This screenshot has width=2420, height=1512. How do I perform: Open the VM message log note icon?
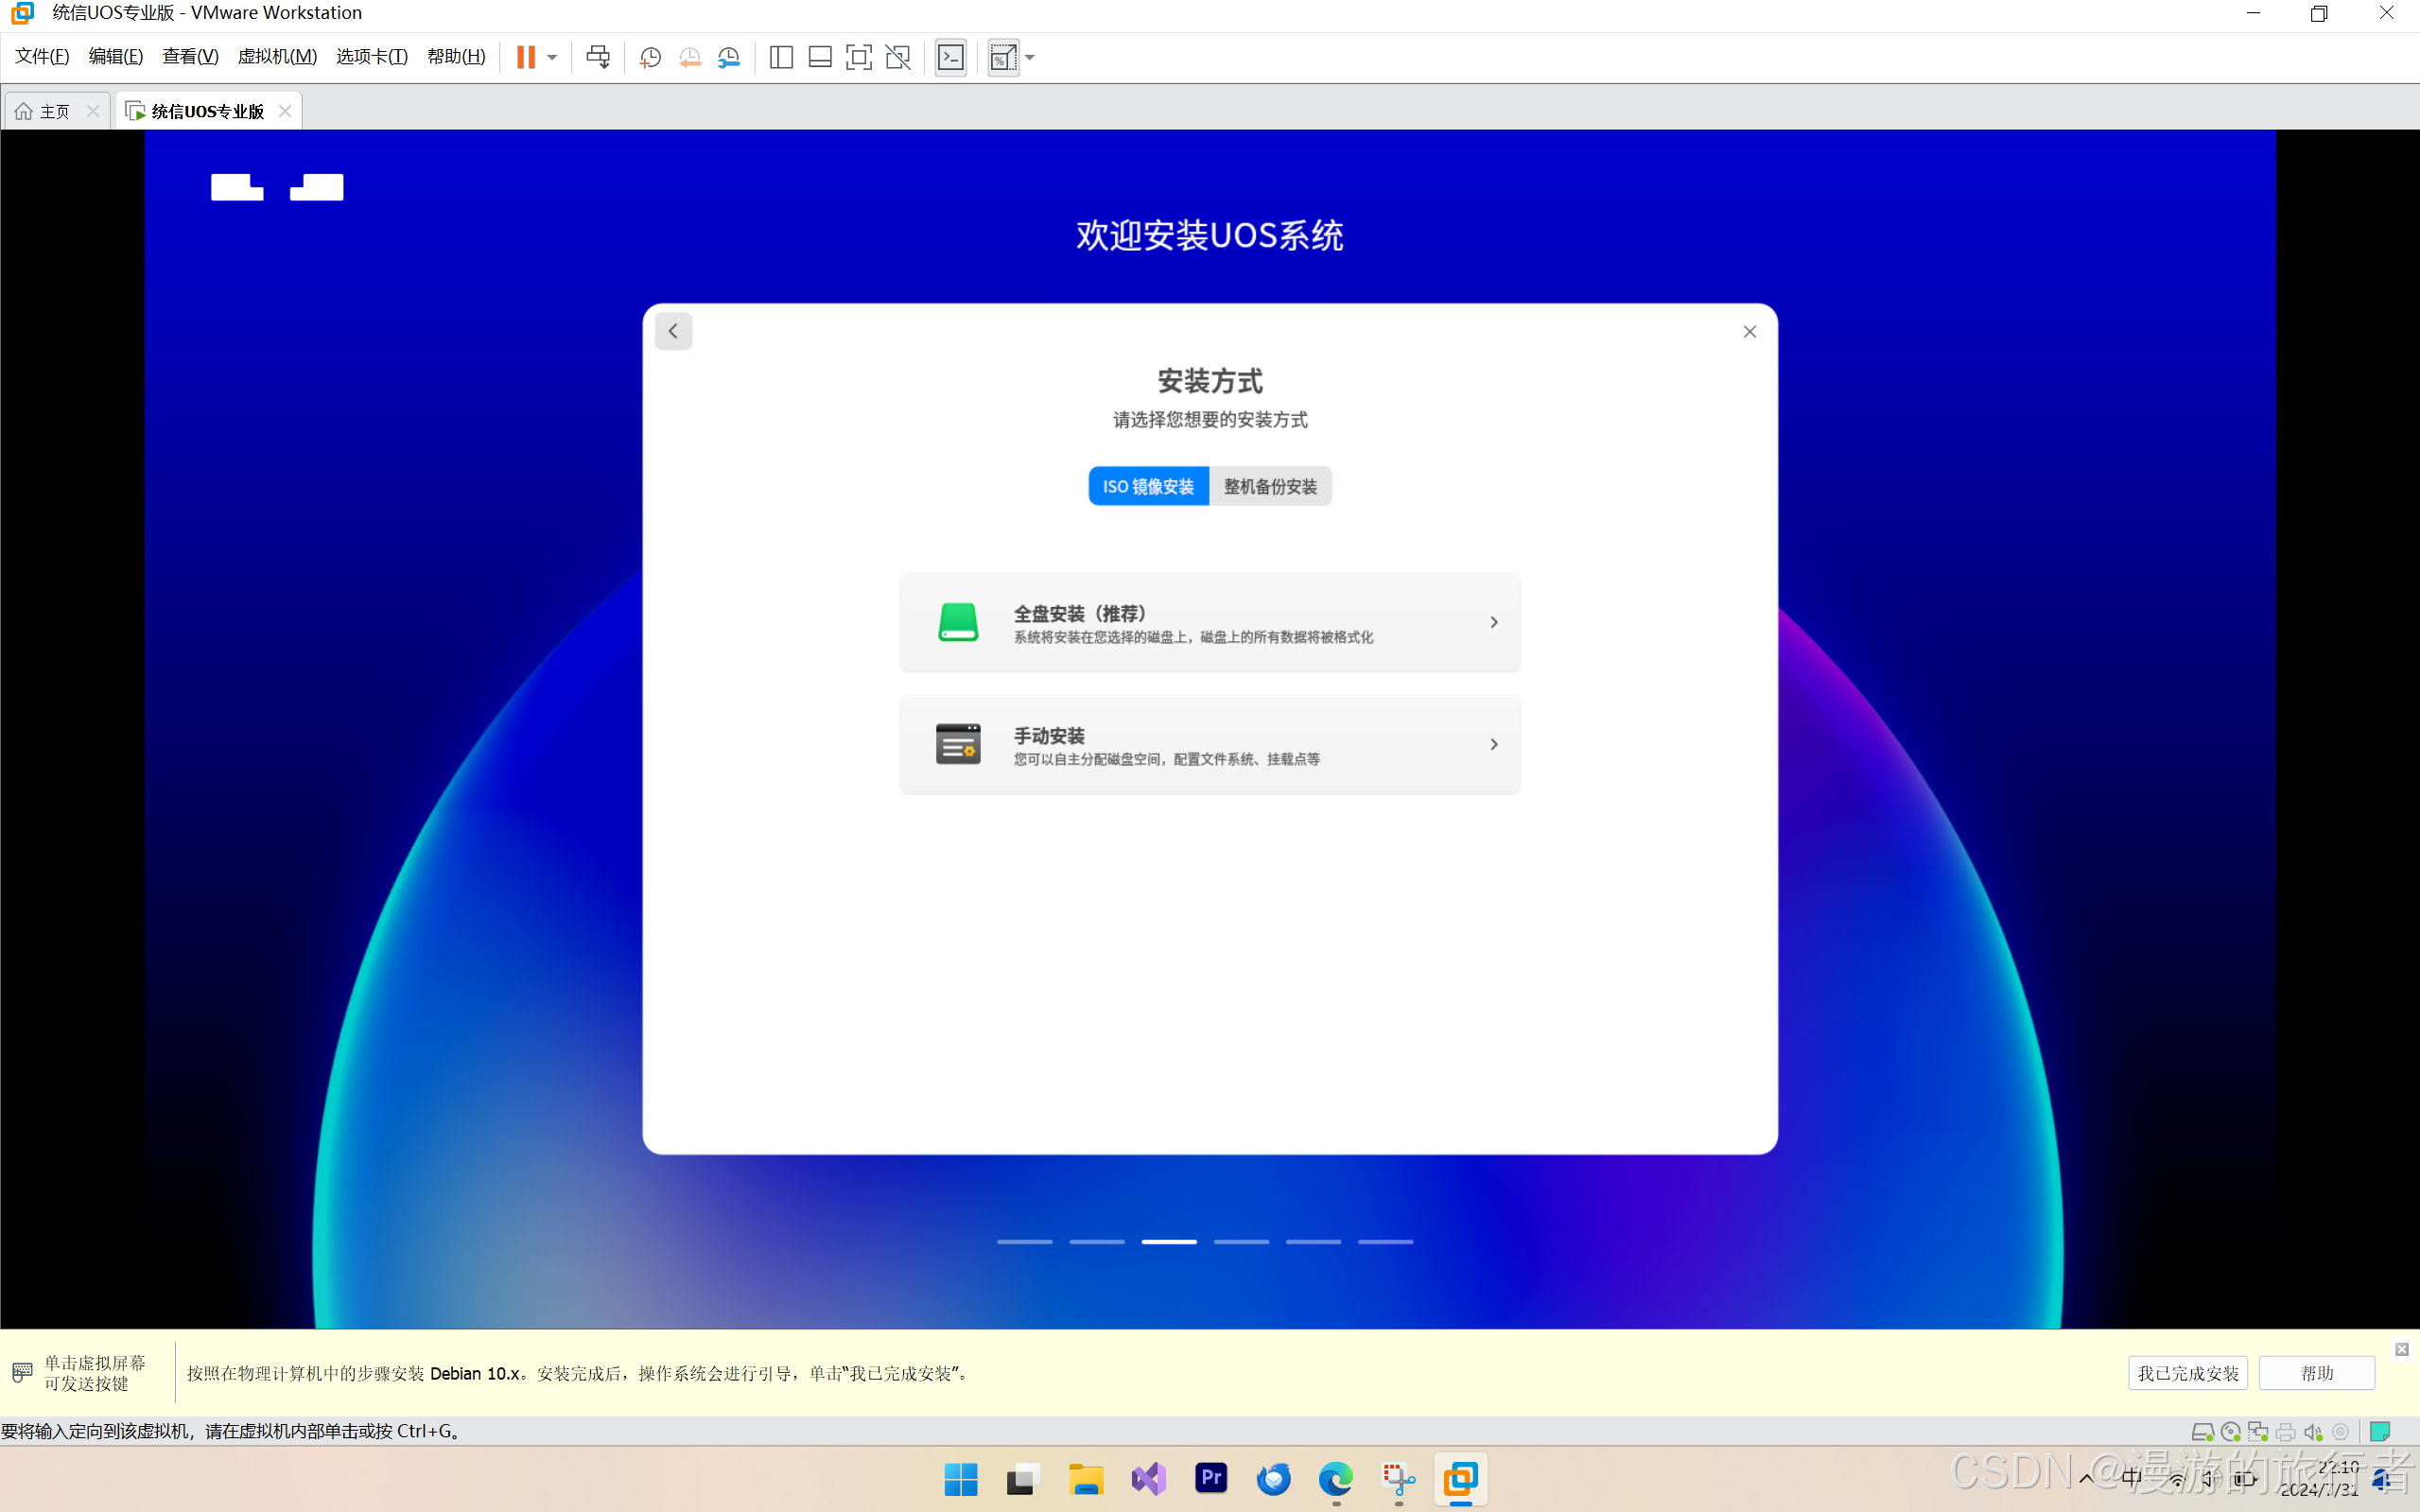(x=2380, y=1432)
